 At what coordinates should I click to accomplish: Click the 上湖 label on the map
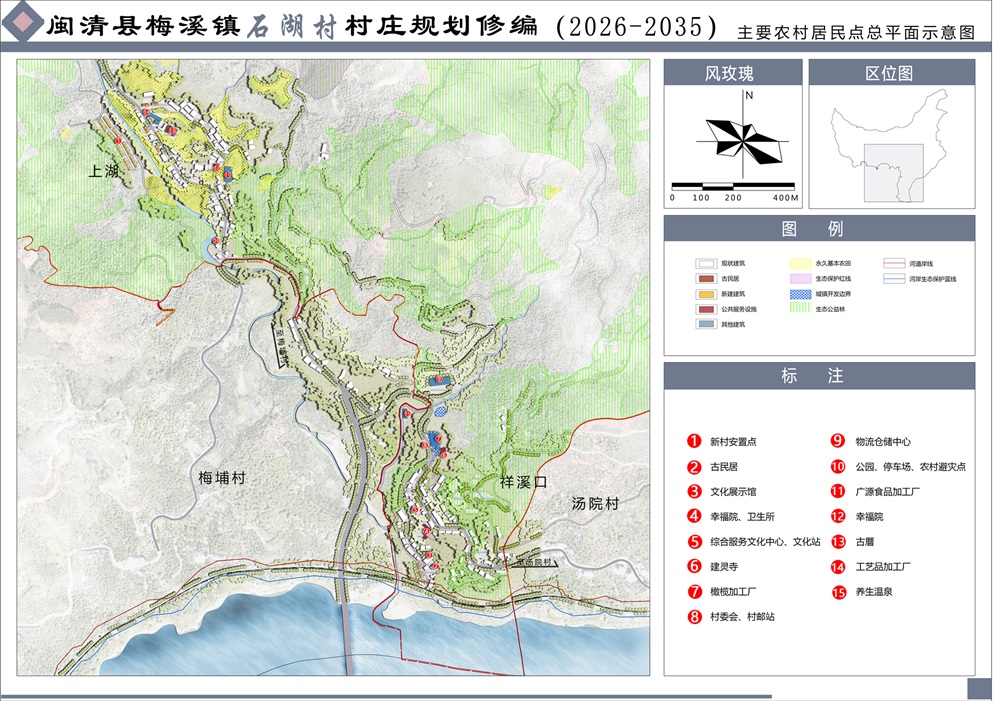[104, 171]
